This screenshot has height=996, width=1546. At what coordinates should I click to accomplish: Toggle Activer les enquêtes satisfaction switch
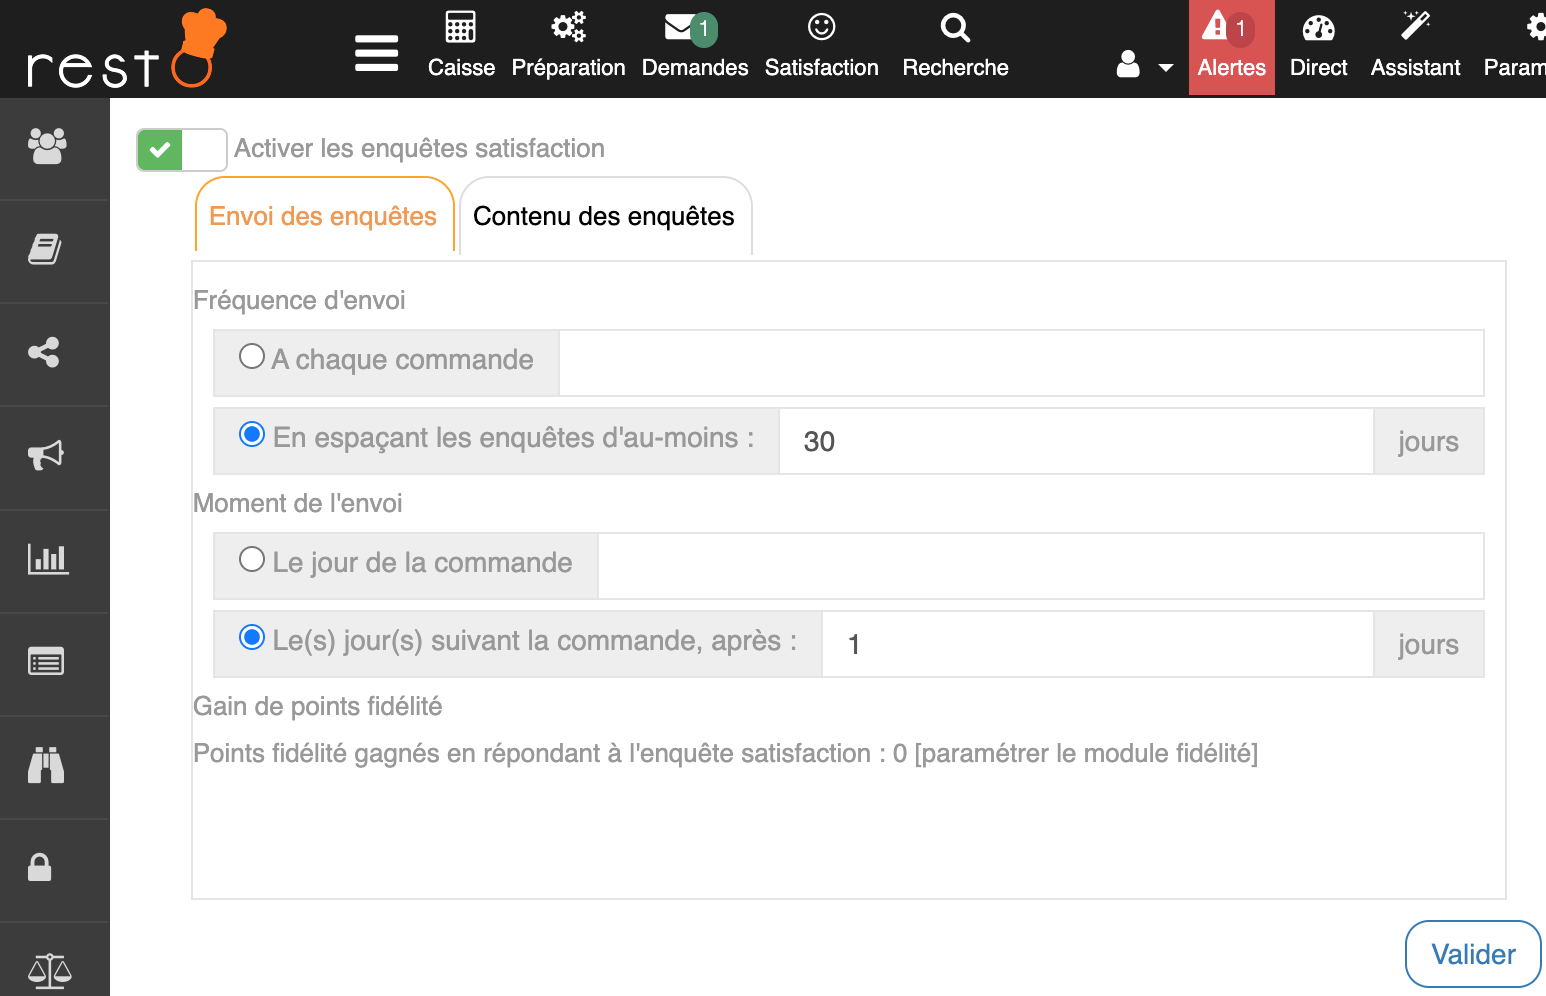point(182,150)
